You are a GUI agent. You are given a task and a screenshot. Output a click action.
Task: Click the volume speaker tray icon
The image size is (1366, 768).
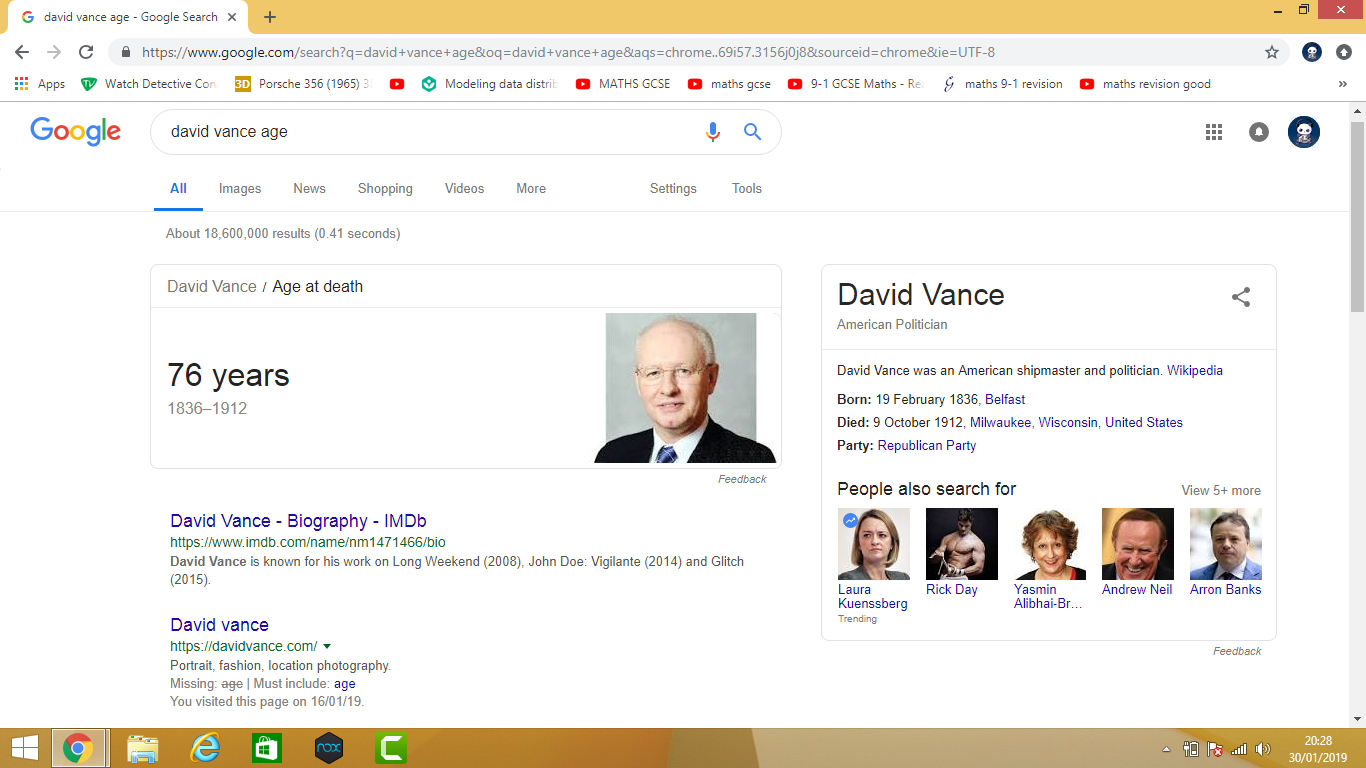(1263, 749)
